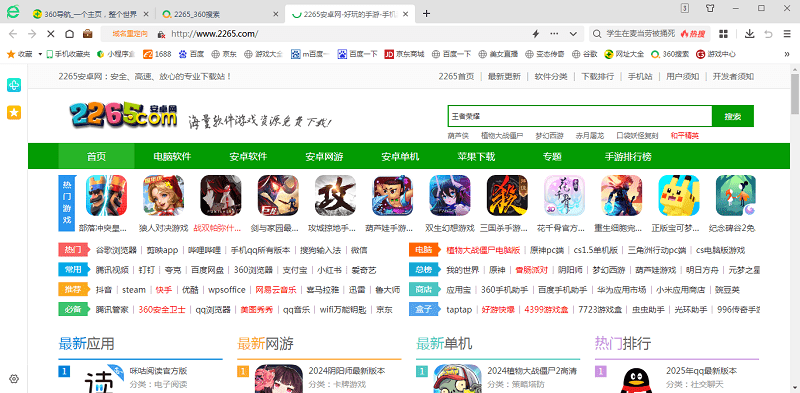The height and width of the screenshot is (393, 800).
Task: Open the 手机收藏夹 bookmark
Action: tap(68, 54)
